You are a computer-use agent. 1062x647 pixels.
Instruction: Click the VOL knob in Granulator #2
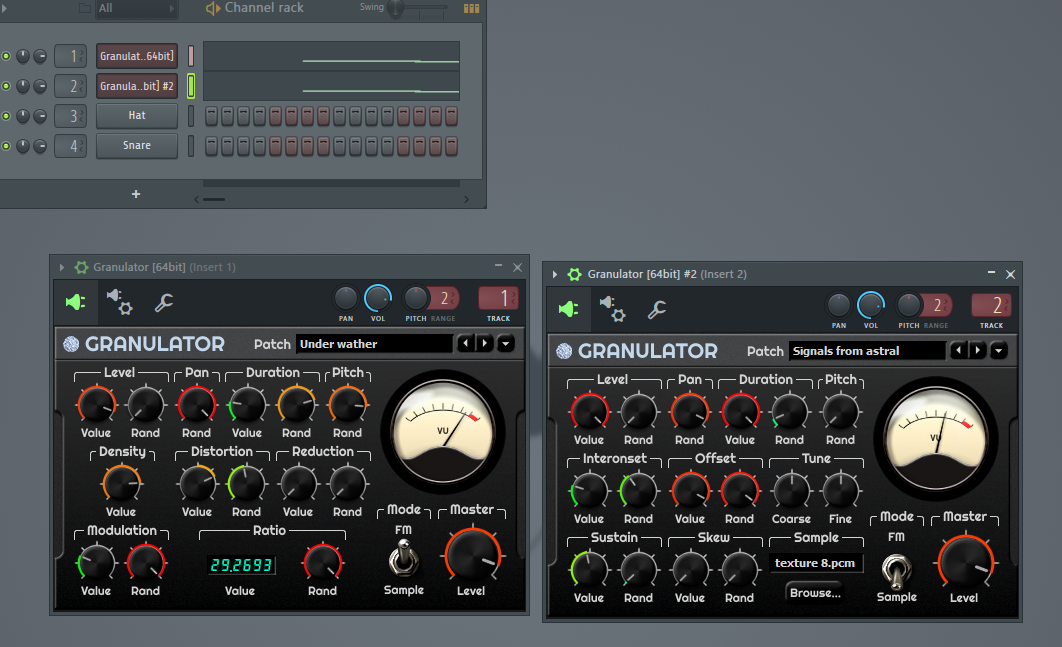[871, 305]
